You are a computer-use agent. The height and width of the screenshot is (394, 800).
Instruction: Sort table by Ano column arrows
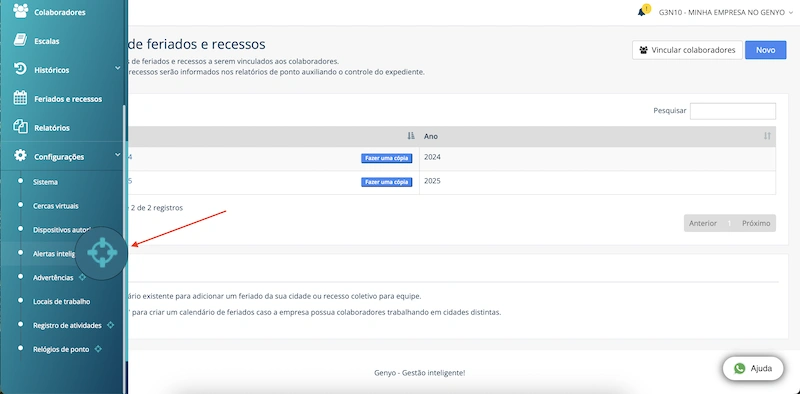[x=767, y=136]
